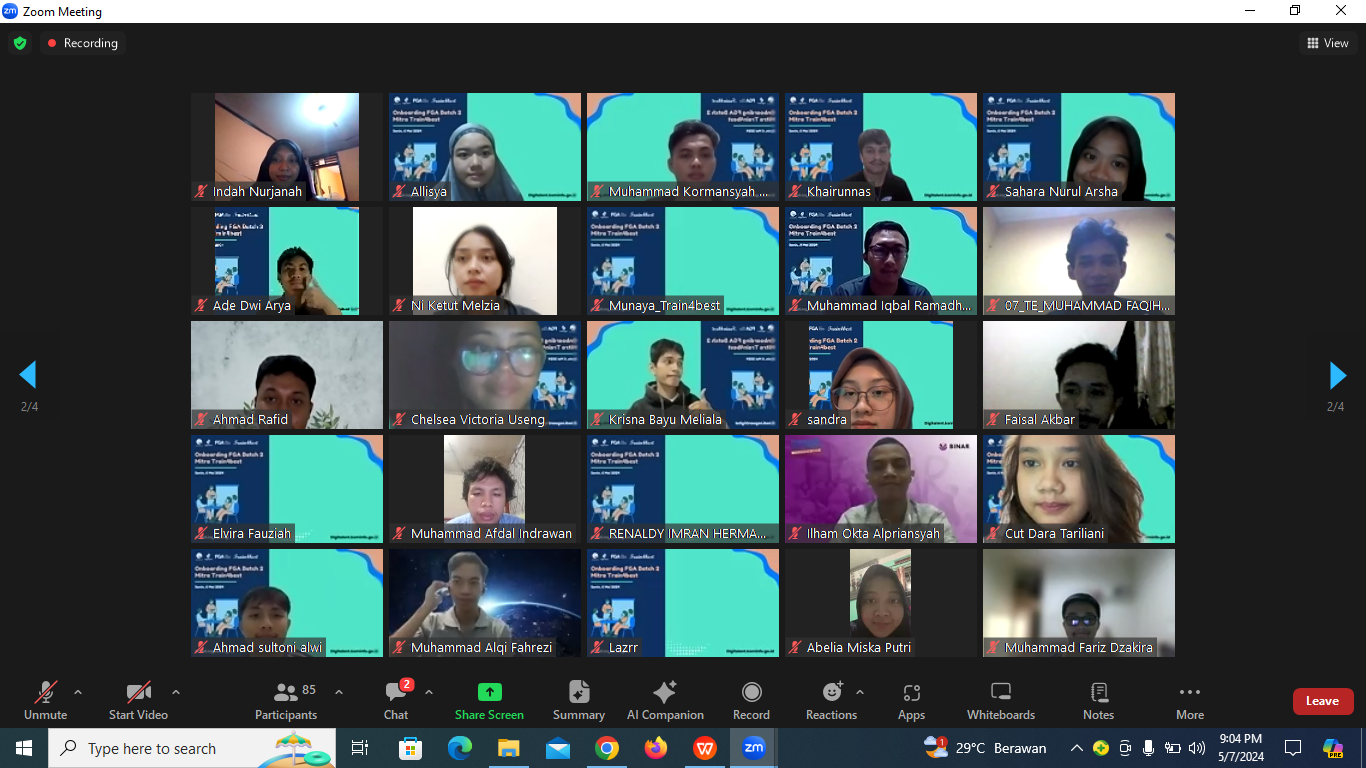
Task: Expand video options arrow beside Start Video
Action: [x=176, y=692]
